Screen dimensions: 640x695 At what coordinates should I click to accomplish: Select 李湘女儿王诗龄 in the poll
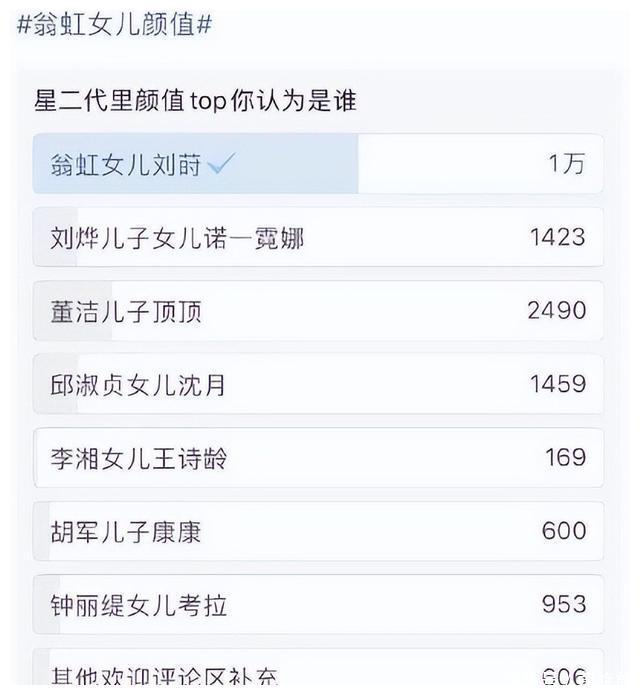coord(138,458)
